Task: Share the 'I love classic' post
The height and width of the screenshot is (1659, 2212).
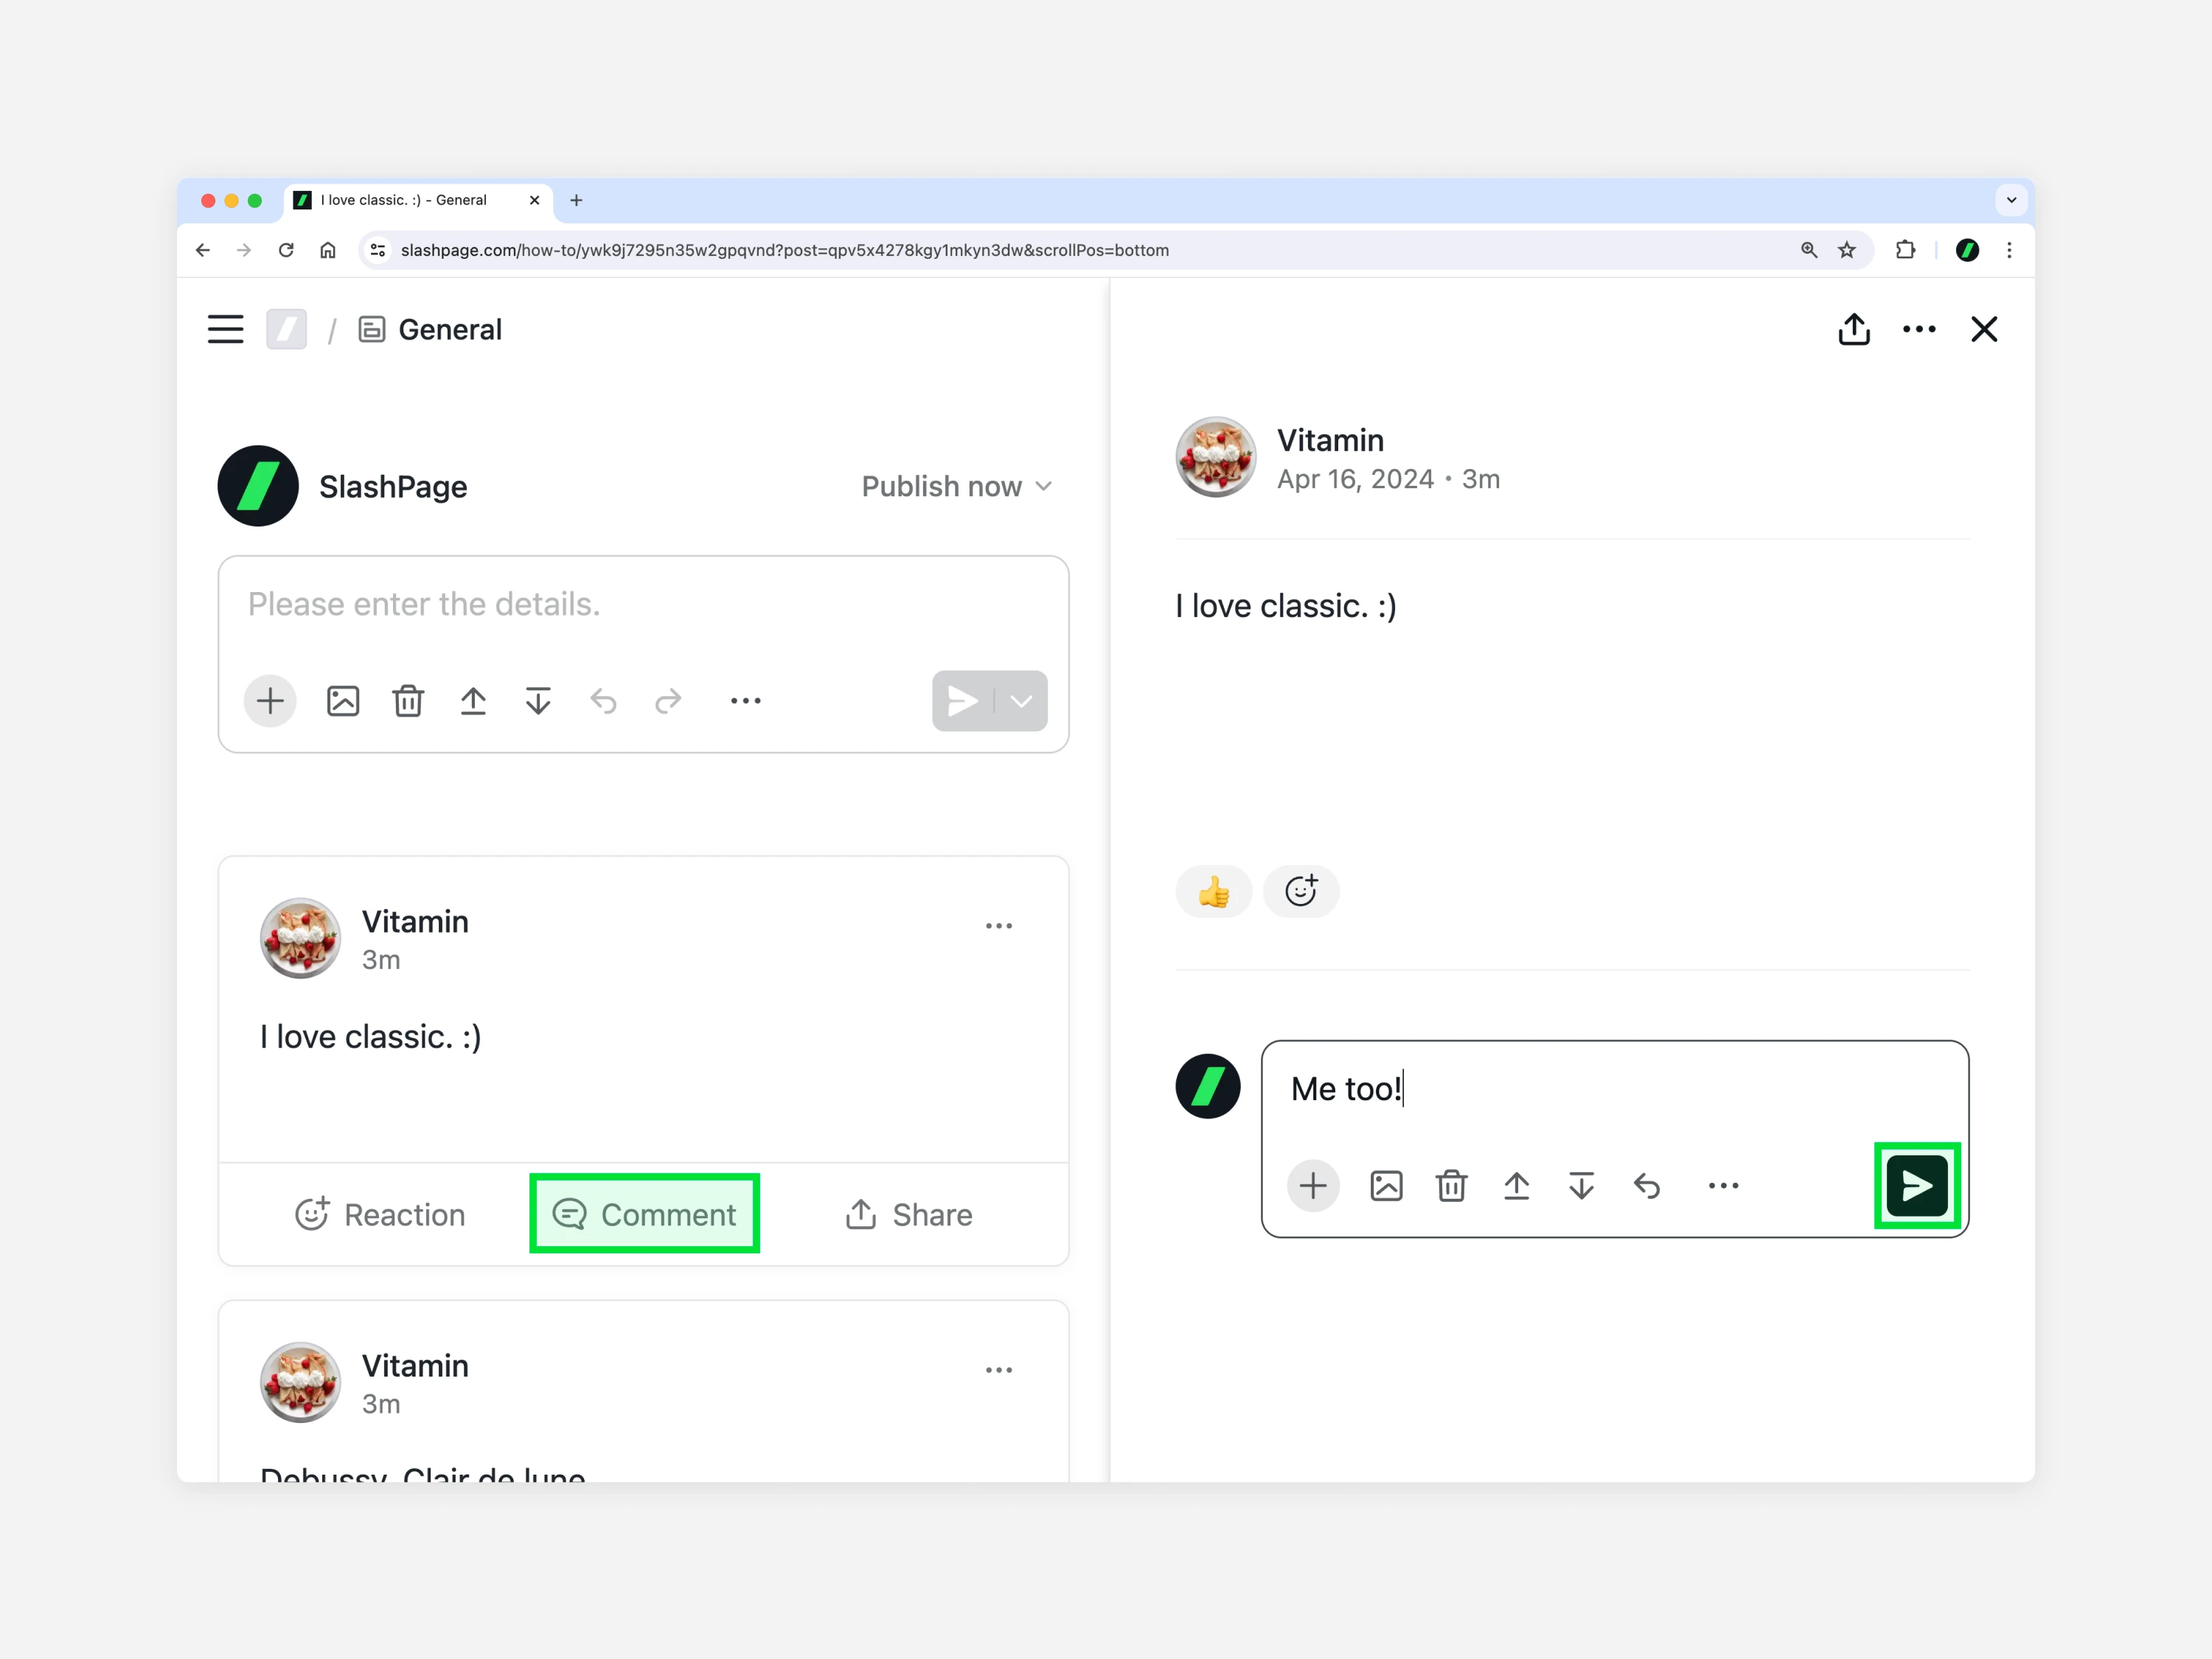Action: coord(909,1214)
